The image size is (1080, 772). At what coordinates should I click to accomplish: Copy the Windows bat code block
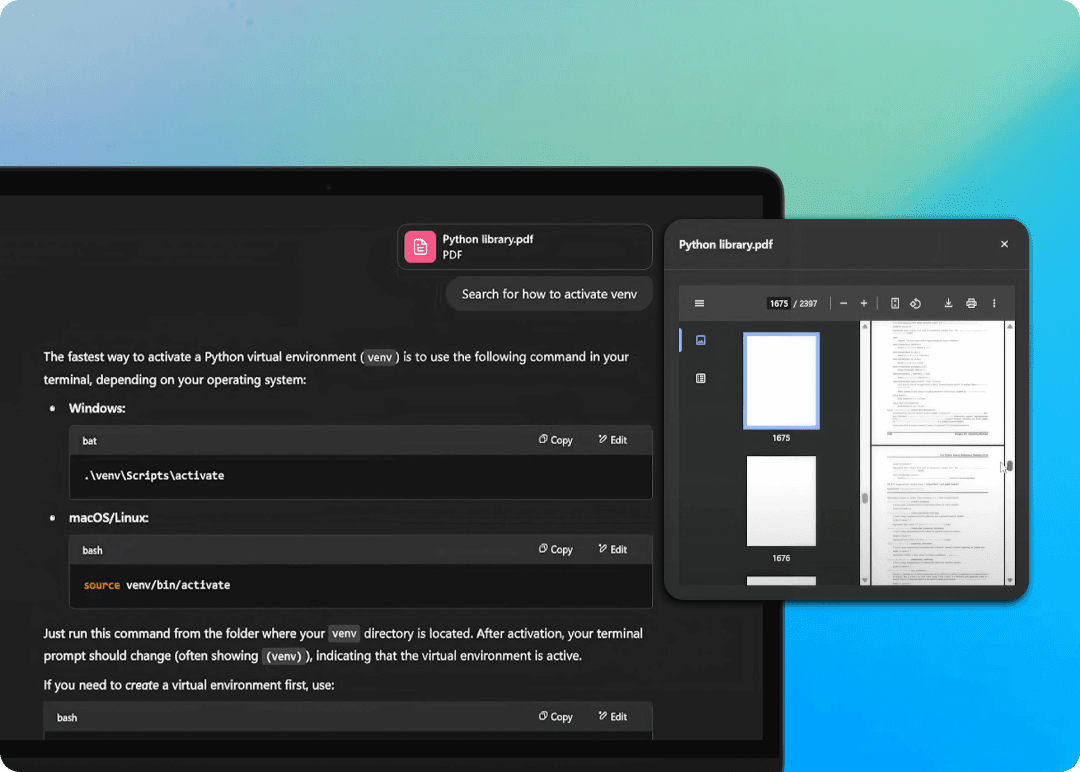click(556, 440)
